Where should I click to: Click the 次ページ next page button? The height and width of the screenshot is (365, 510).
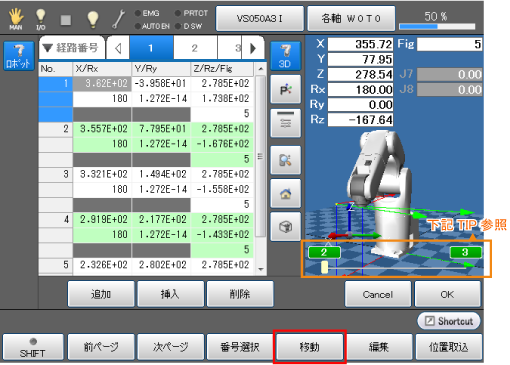[x=170, y=347]
